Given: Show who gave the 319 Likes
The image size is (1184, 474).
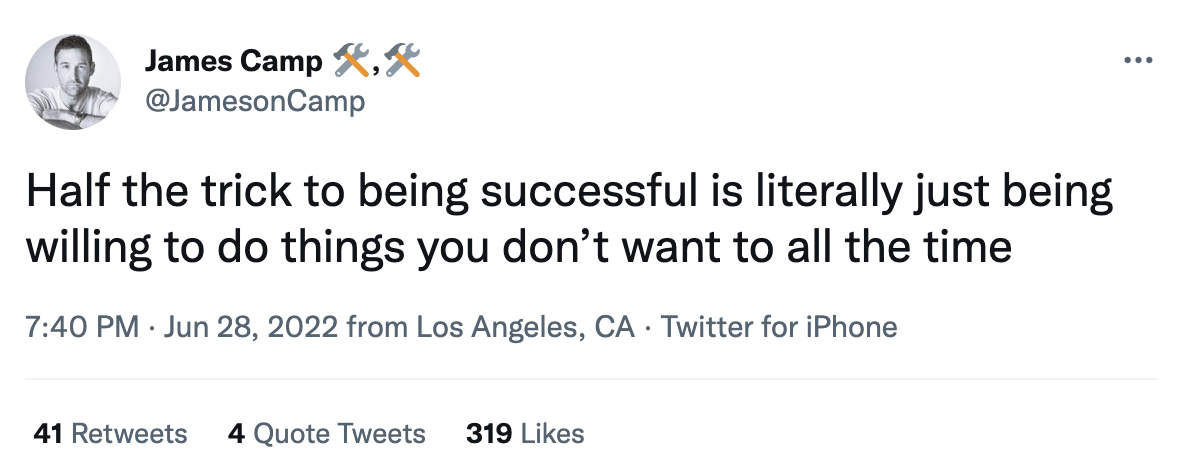Looking at the screenshot, I should 525,433.
